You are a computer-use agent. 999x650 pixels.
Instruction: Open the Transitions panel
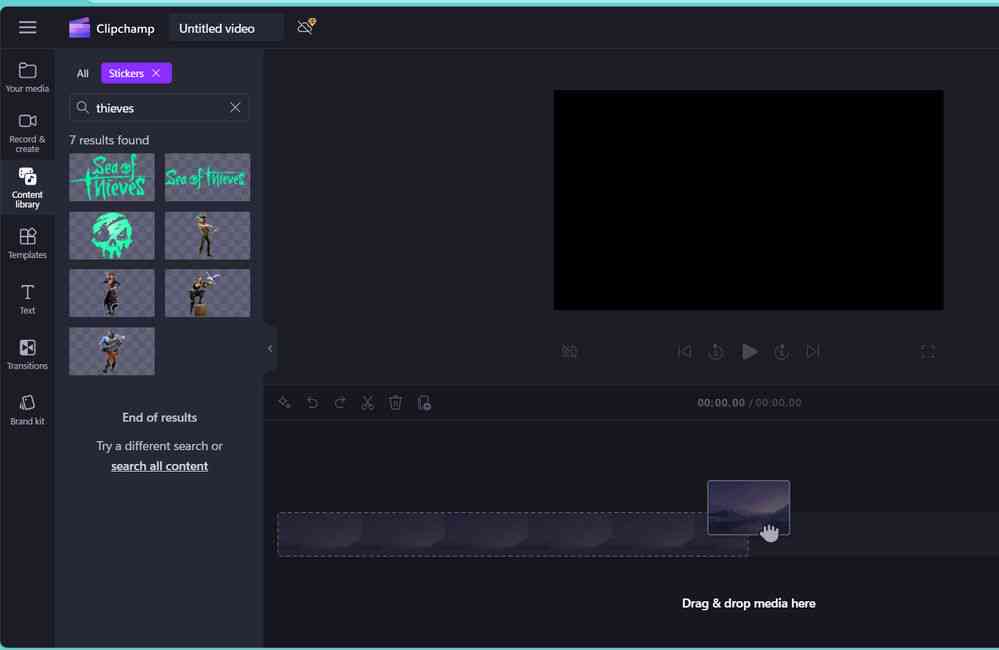click(27, 354)
